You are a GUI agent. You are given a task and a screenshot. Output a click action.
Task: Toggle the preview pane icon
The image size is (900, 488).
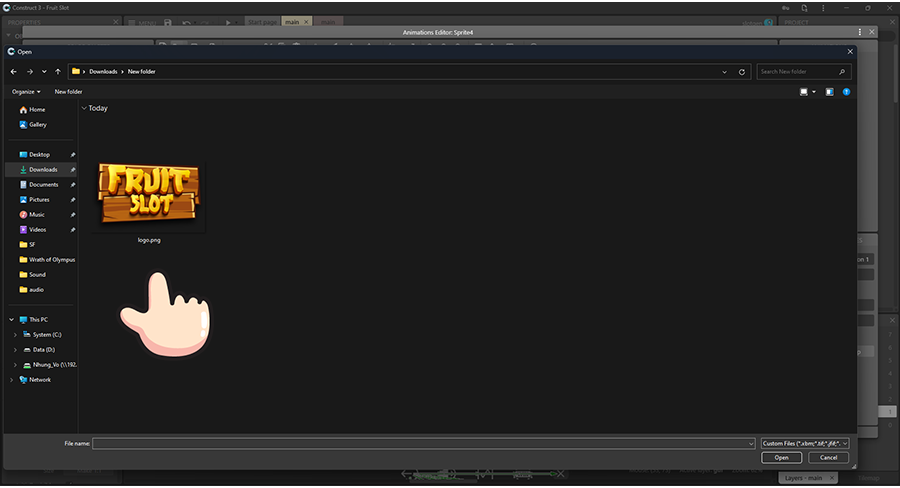point(829,91)
